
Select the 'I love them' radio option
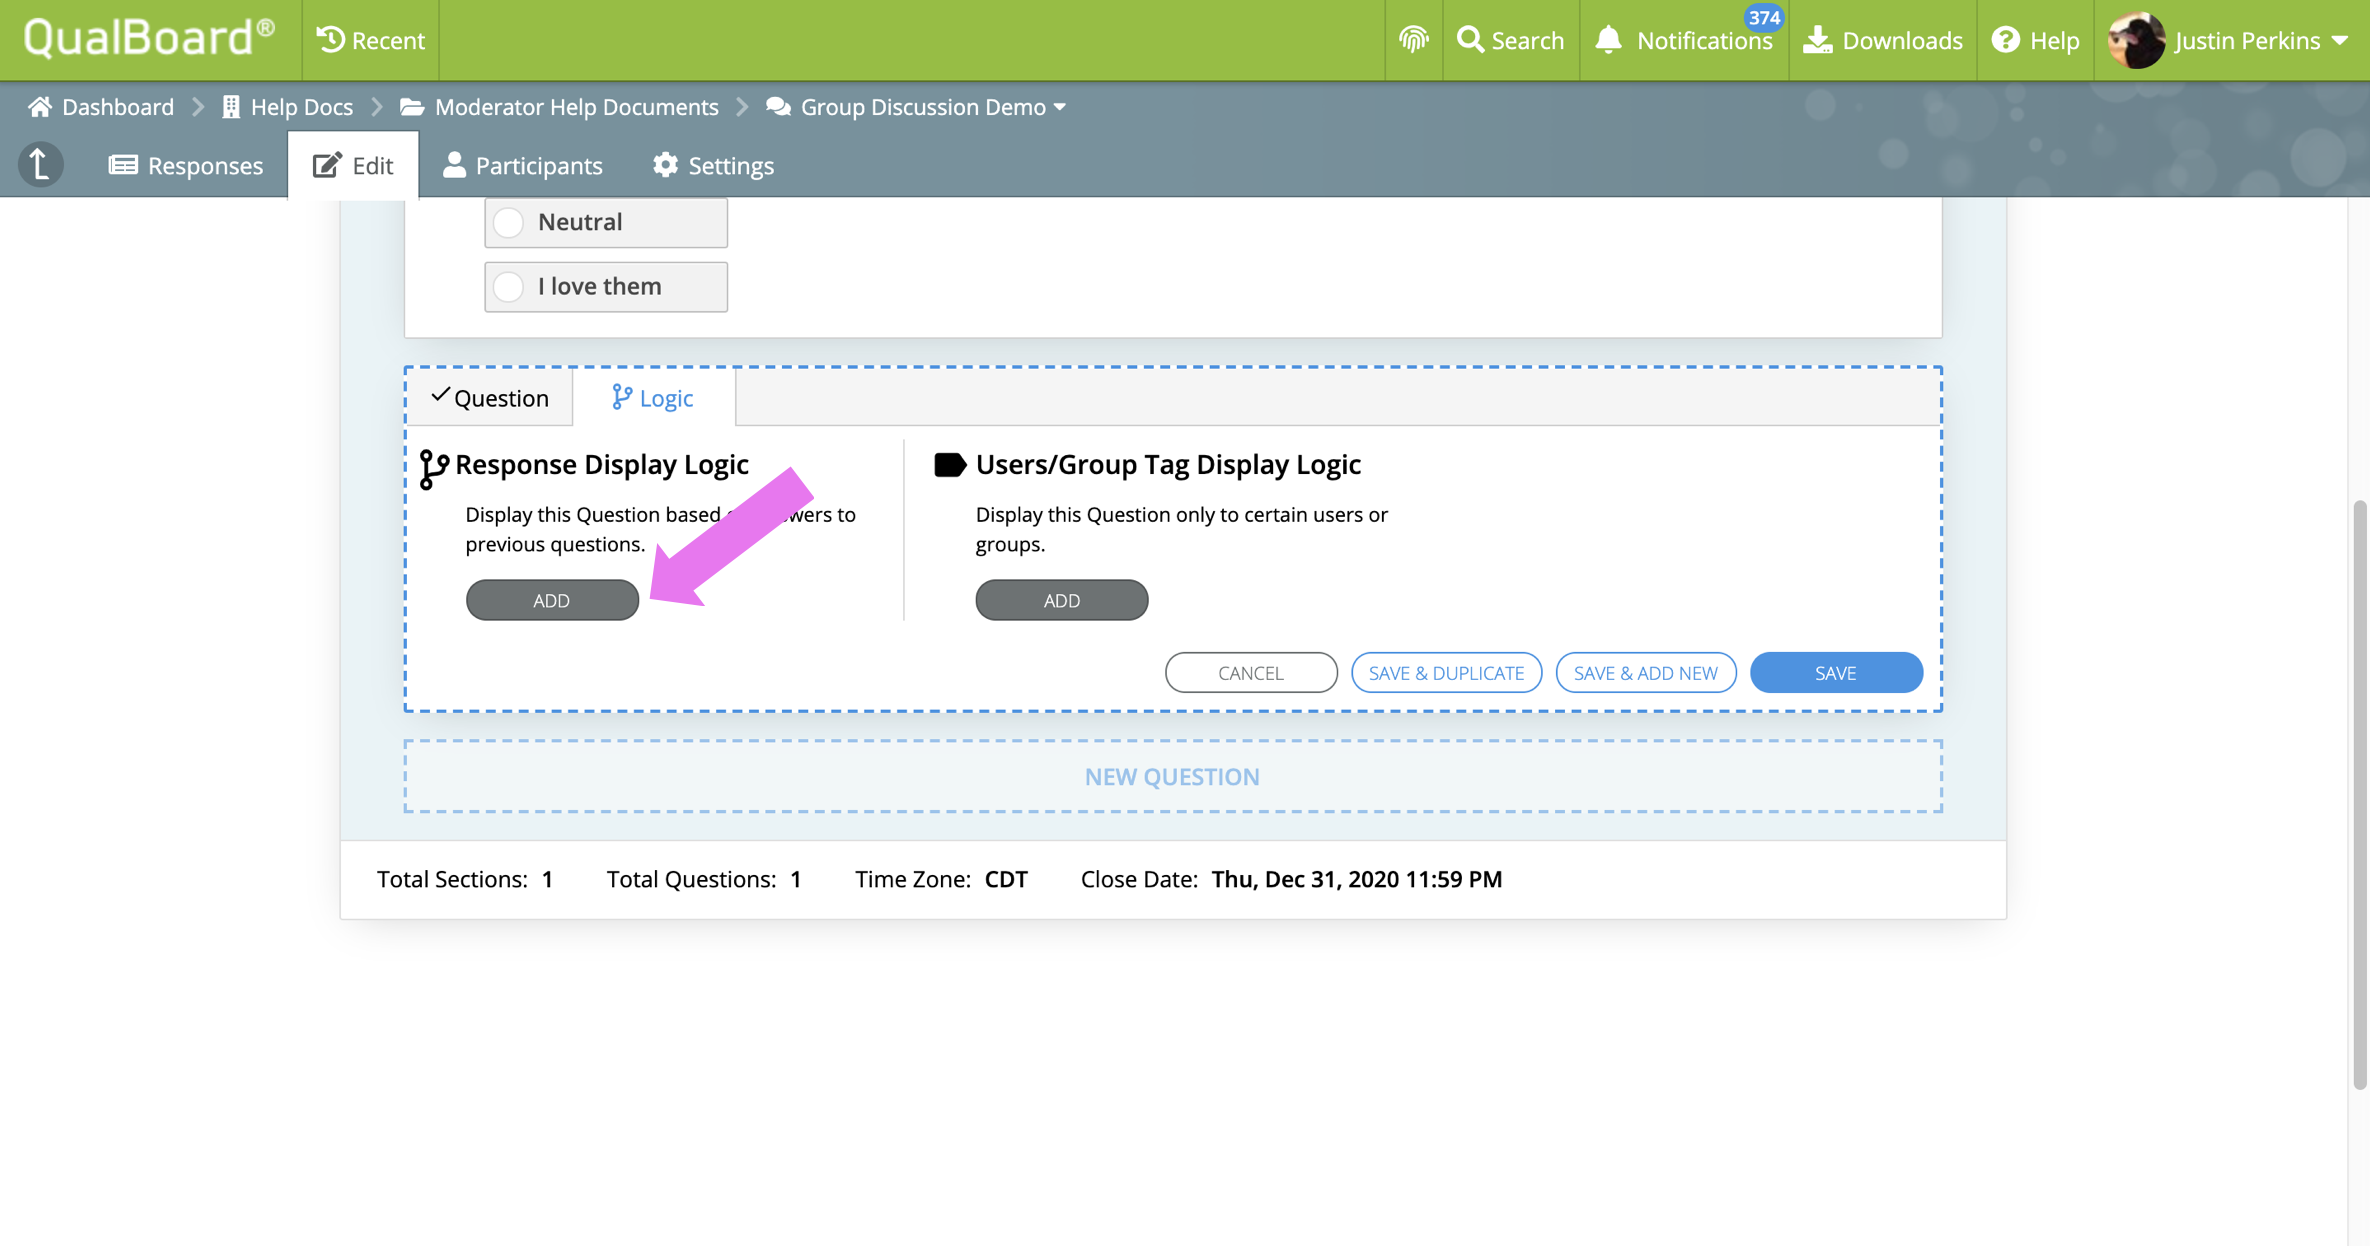[509, 287]
